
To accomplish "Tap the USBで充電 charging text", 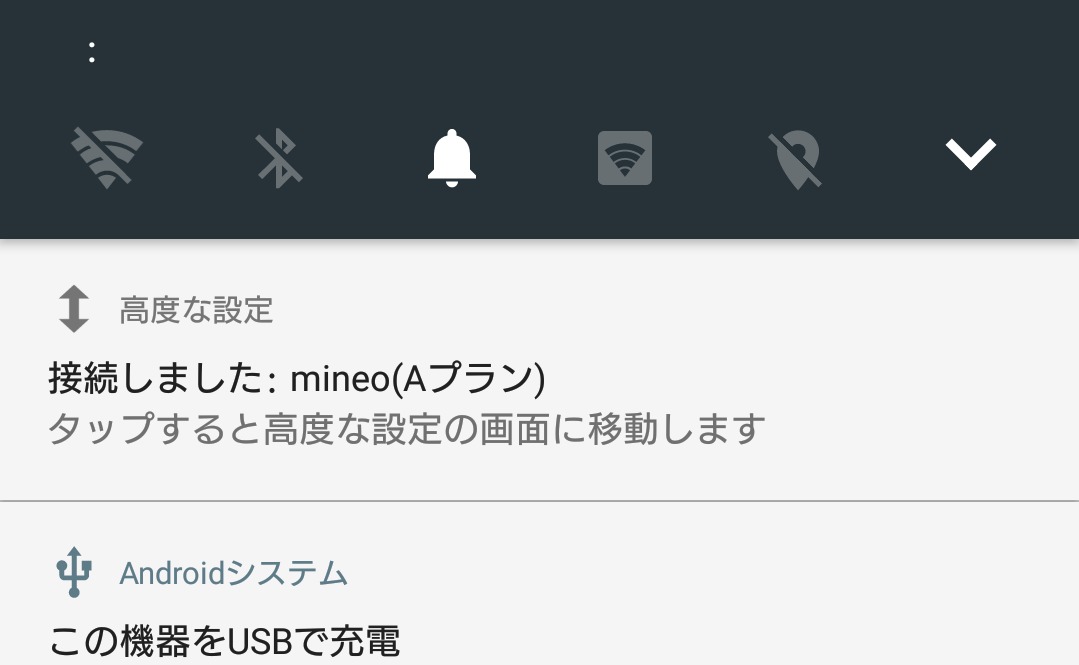I will (x=313, y=641).
